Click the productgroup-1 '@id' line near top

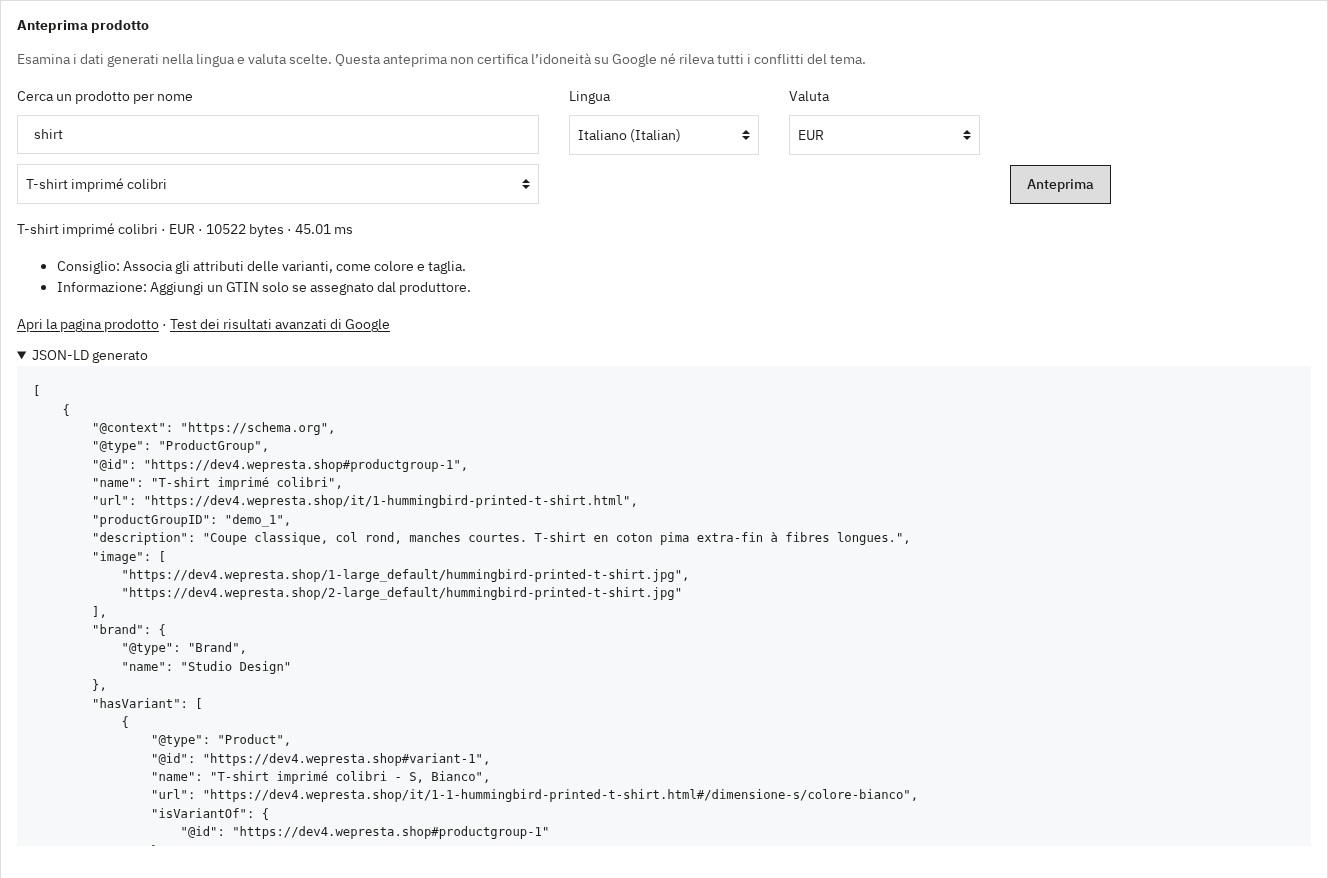click(x=280, y=465)
